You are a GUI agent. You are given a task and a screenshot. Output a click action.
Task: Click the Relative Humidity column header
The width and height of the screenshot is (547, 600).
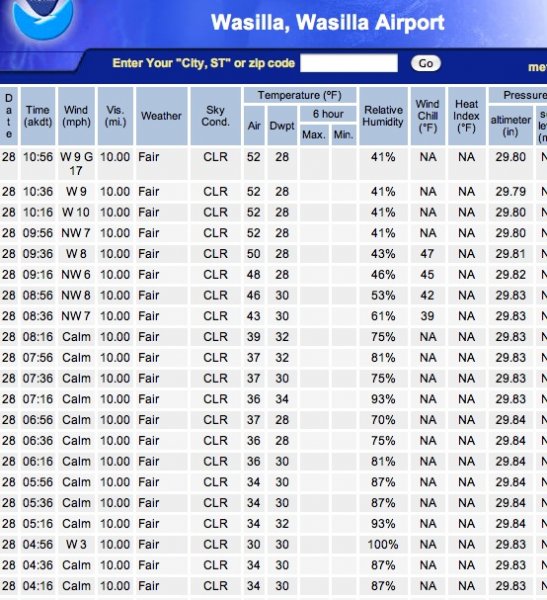click(383, 116)
